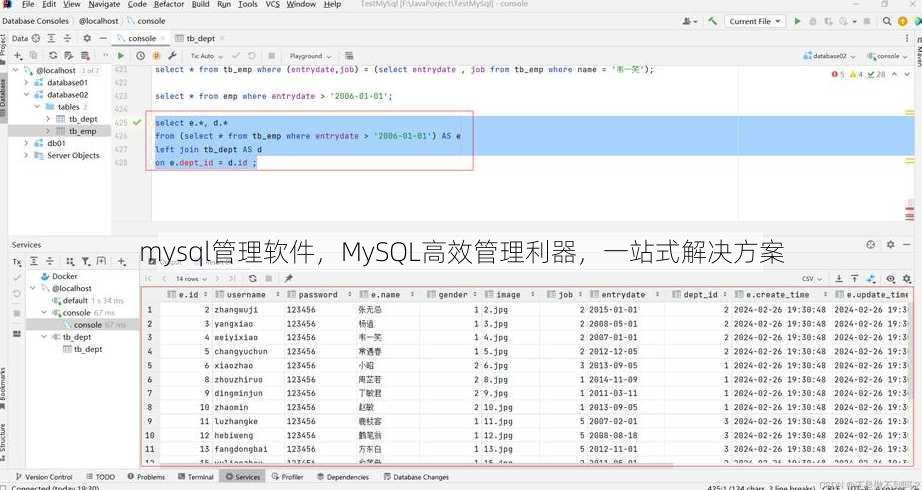This screenshot has width=922, height=490.
Task: Open query history clock icon
Action: tap(140, 56)
